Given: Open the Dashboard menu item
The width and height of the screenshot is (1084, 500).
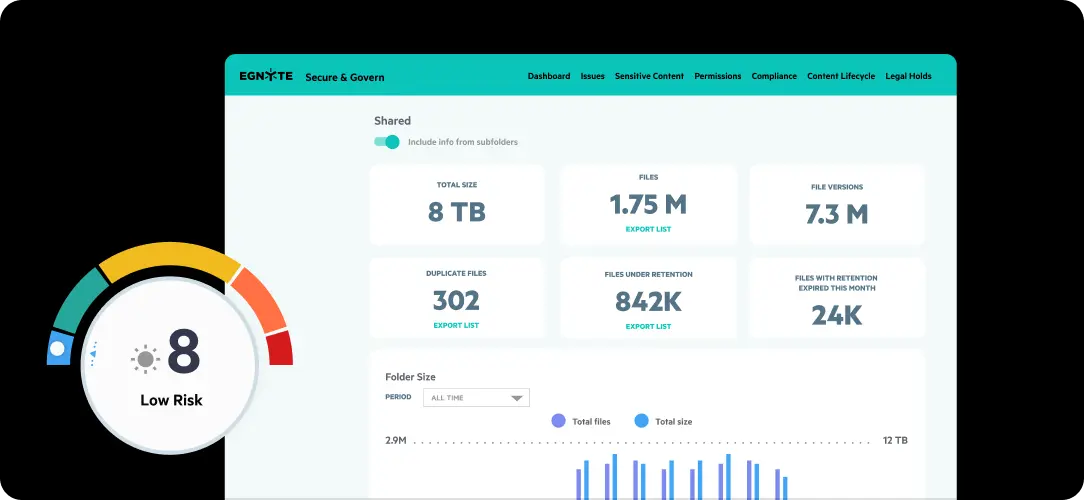Looking at the screenshot, I should coord(549,76).
